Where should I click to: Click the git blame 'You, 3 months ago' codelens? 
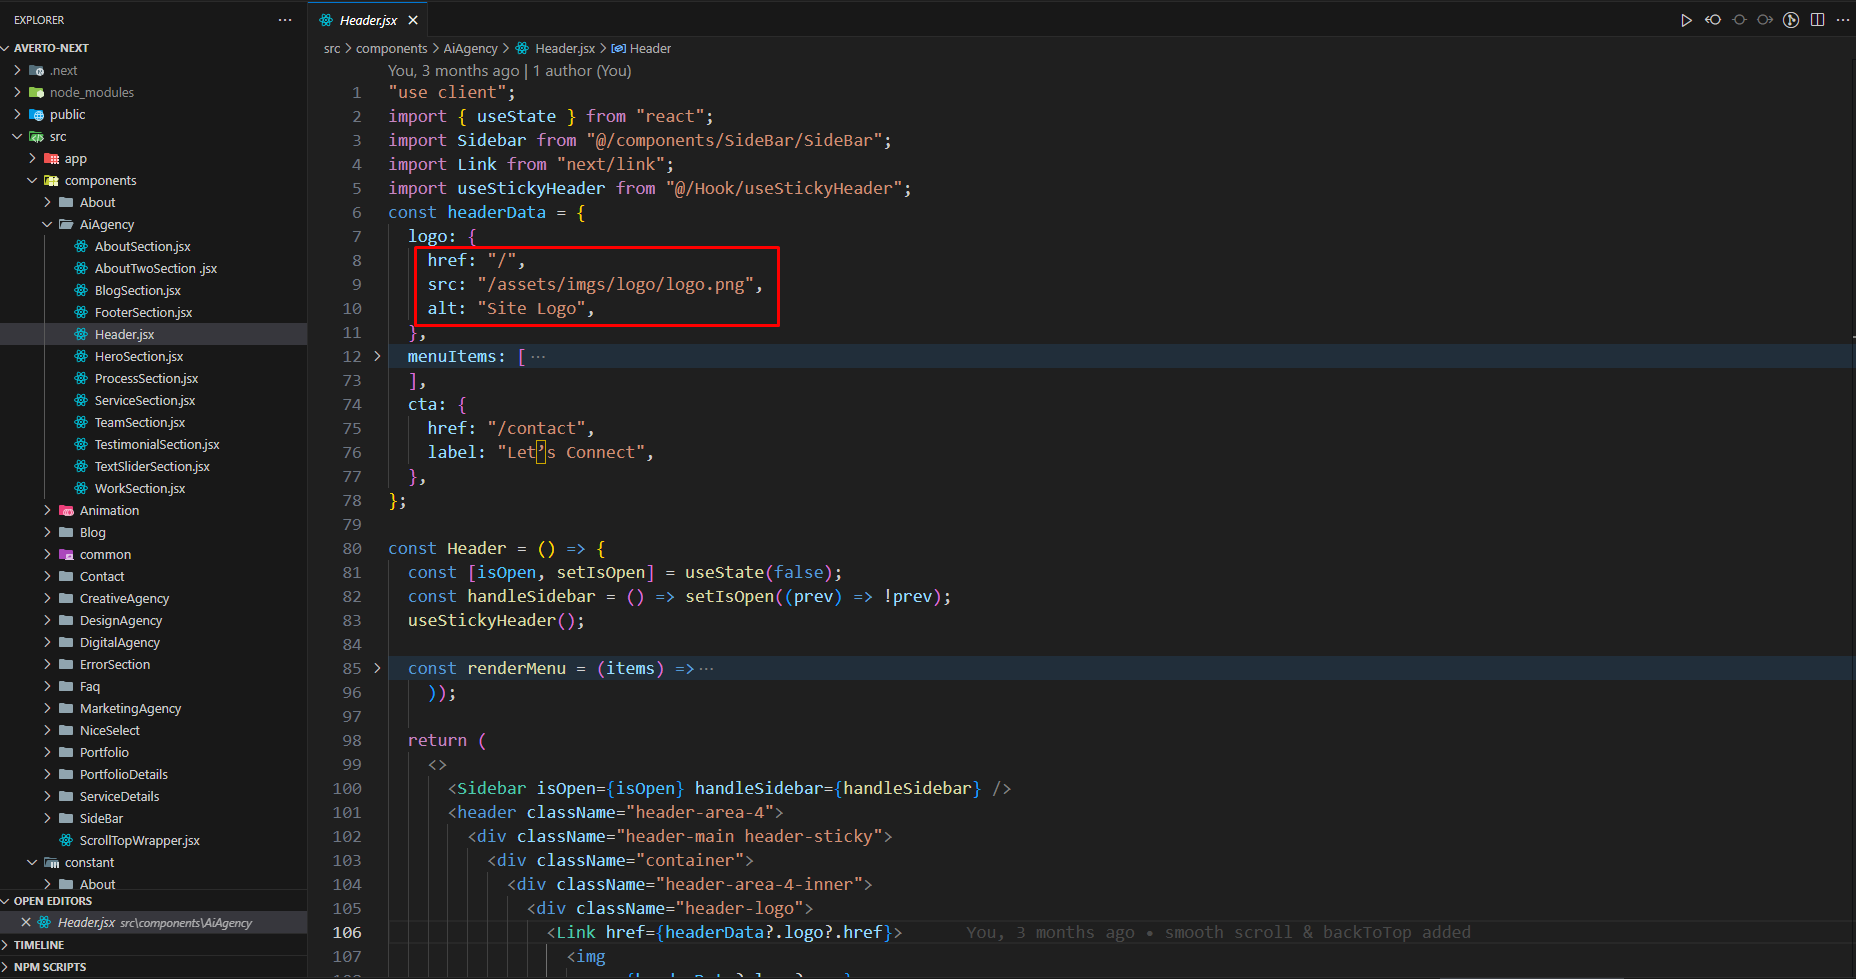click(x=454, y=70)
